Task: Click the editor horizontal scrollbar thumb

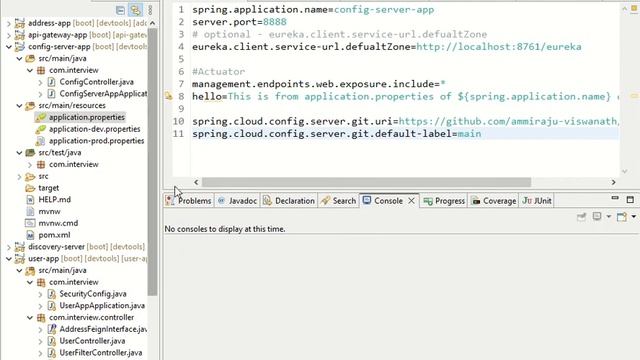Action: [367, 182]
